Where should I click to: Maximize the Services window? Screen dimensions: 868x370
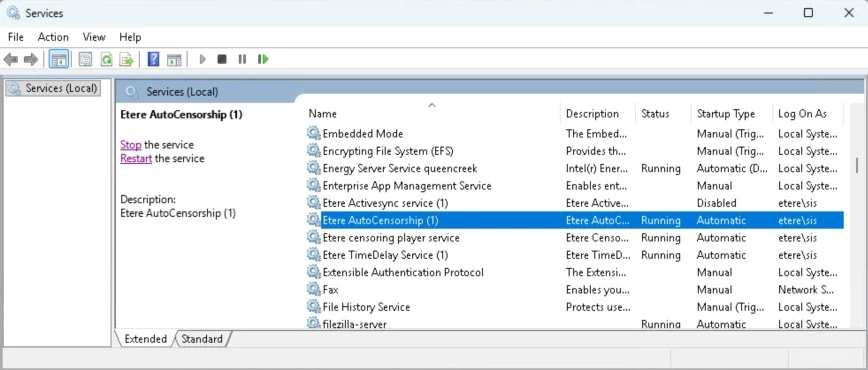tap(808, 13)
